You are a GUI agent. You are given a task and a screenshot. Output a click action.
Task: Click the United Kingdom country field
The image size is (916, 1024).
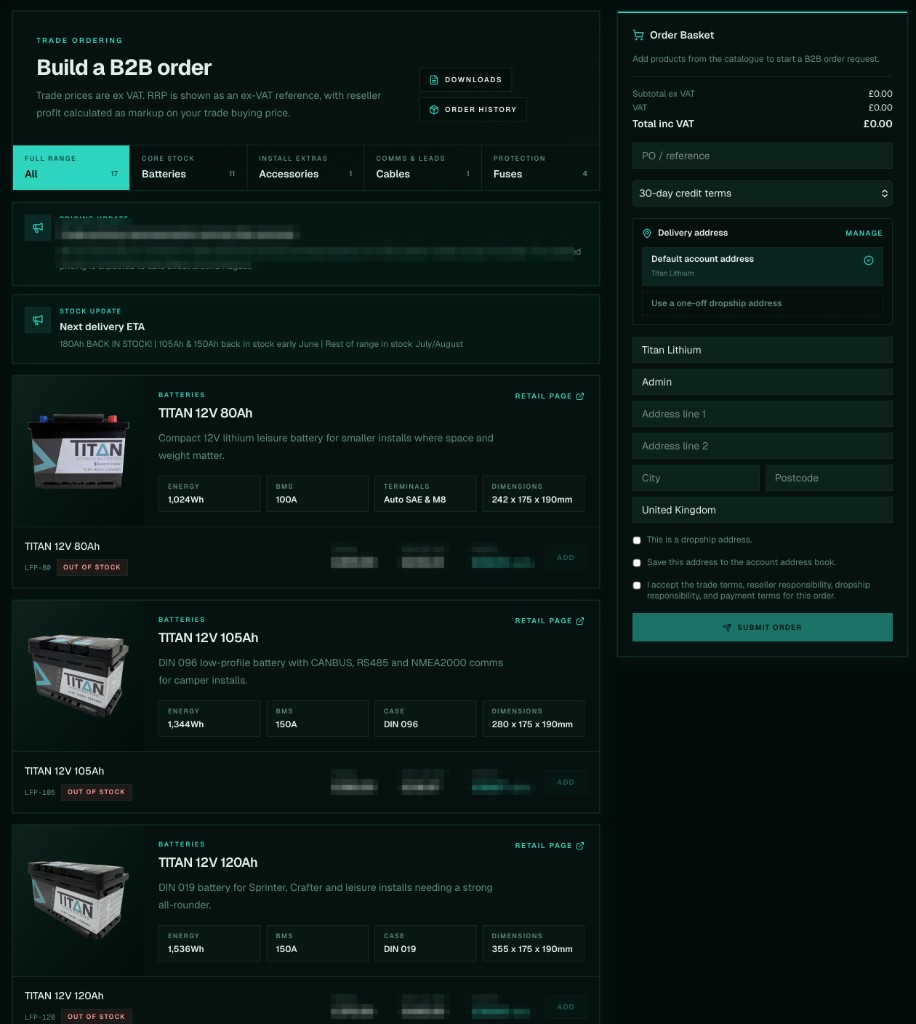[x=762, y=510]
